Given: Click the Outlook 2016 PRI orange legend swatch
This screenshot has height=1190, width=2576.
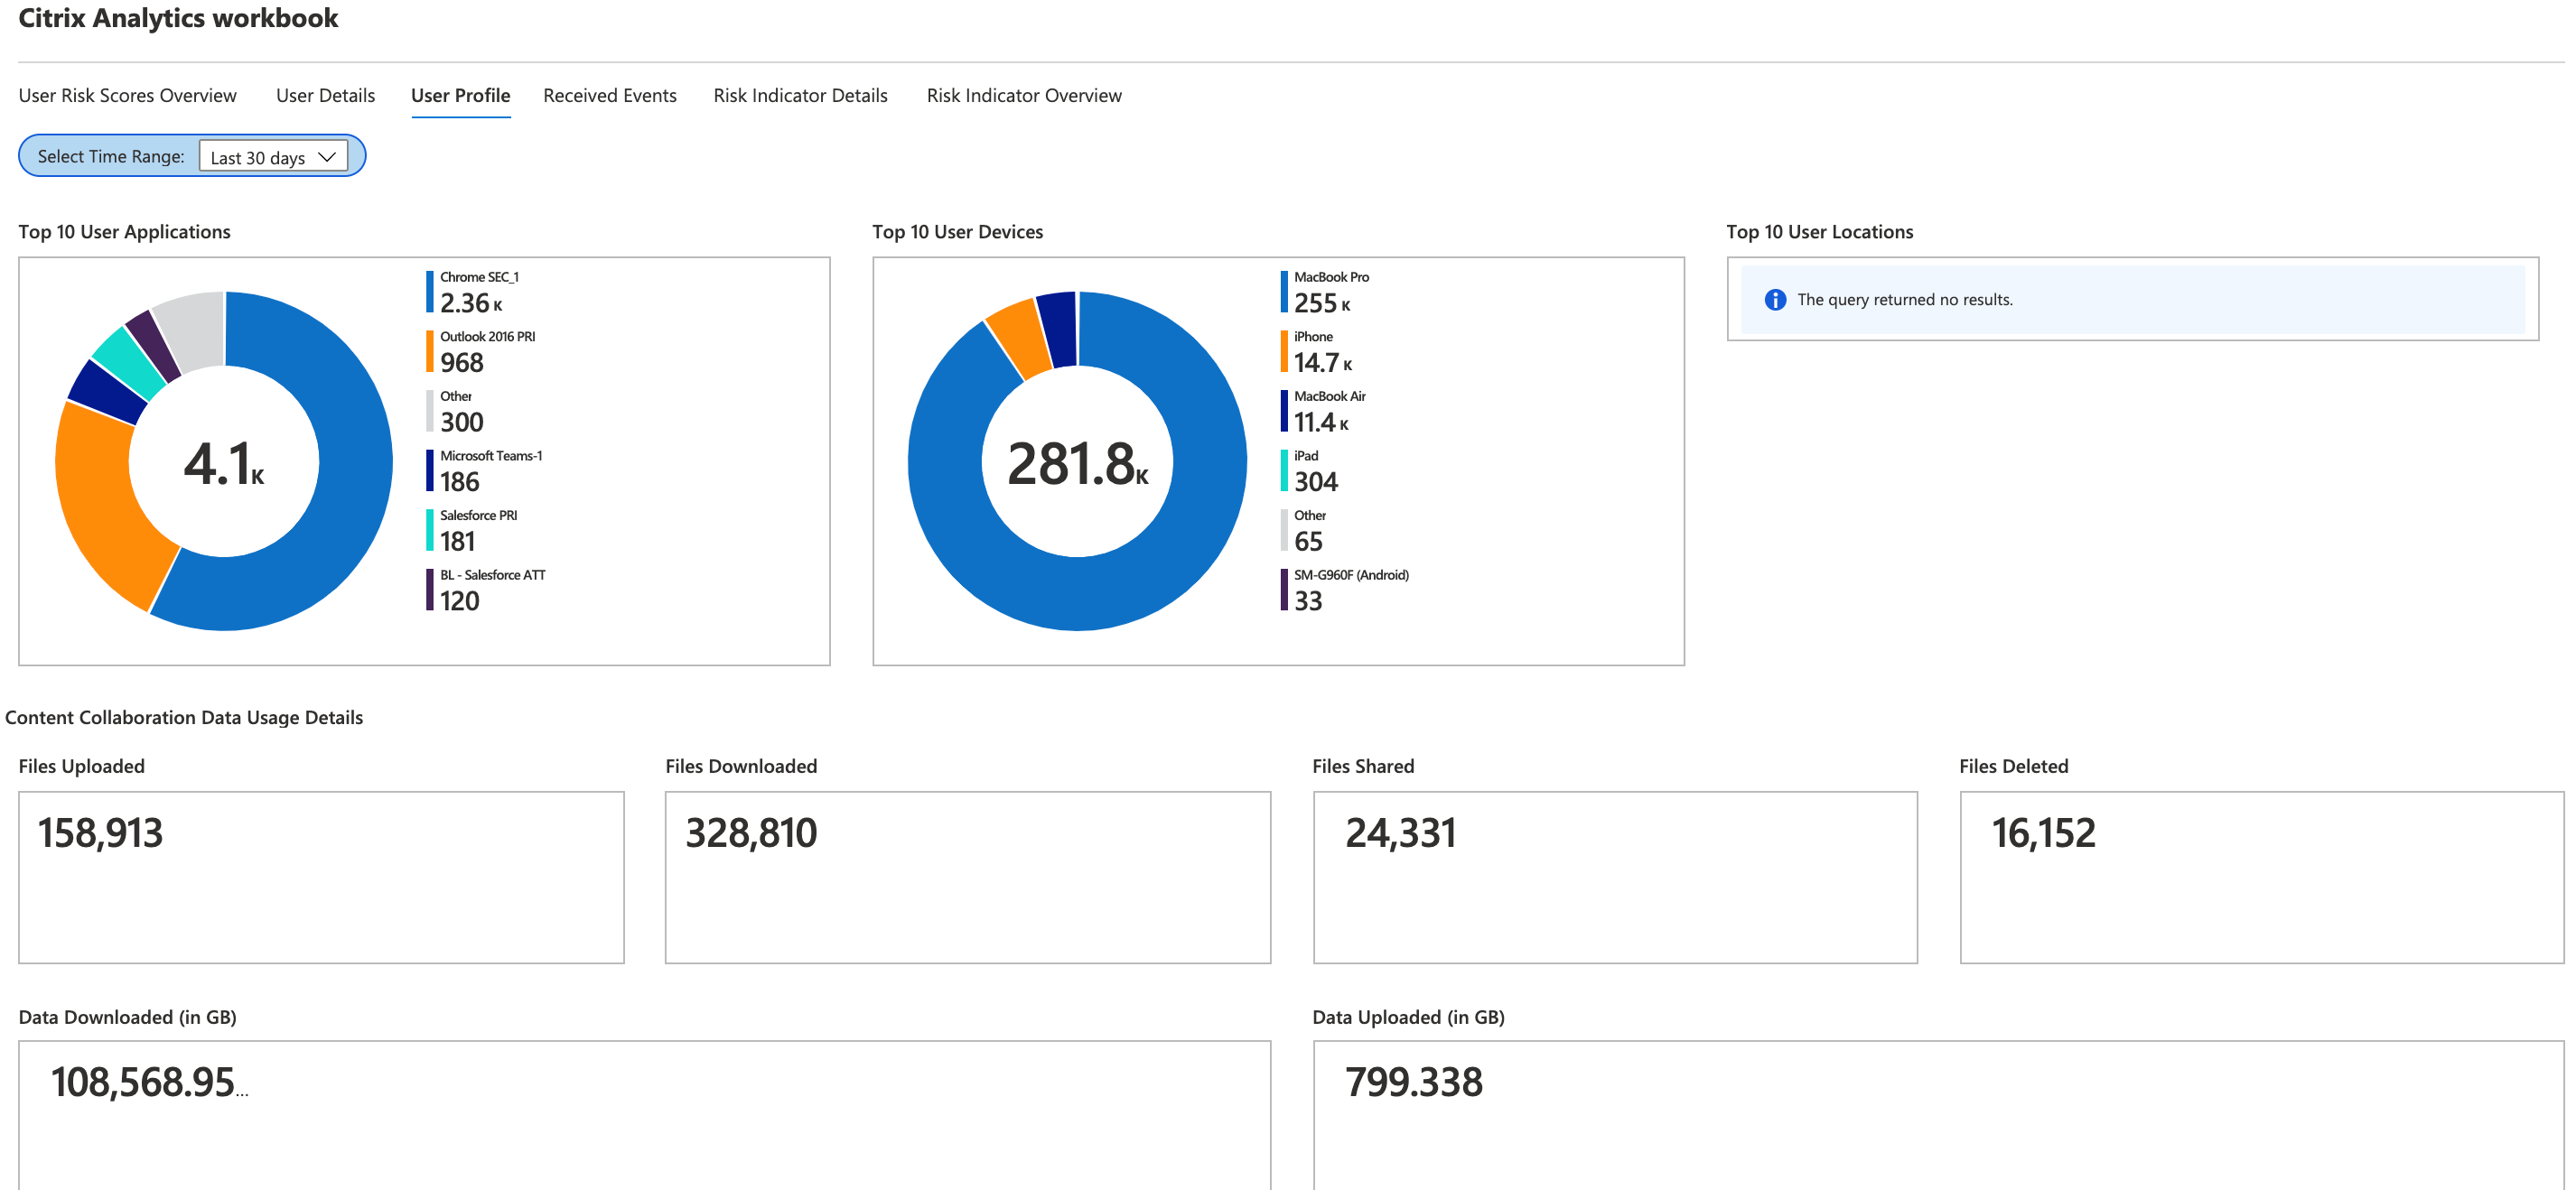Looking at the screenshot, I should point(430,352).
